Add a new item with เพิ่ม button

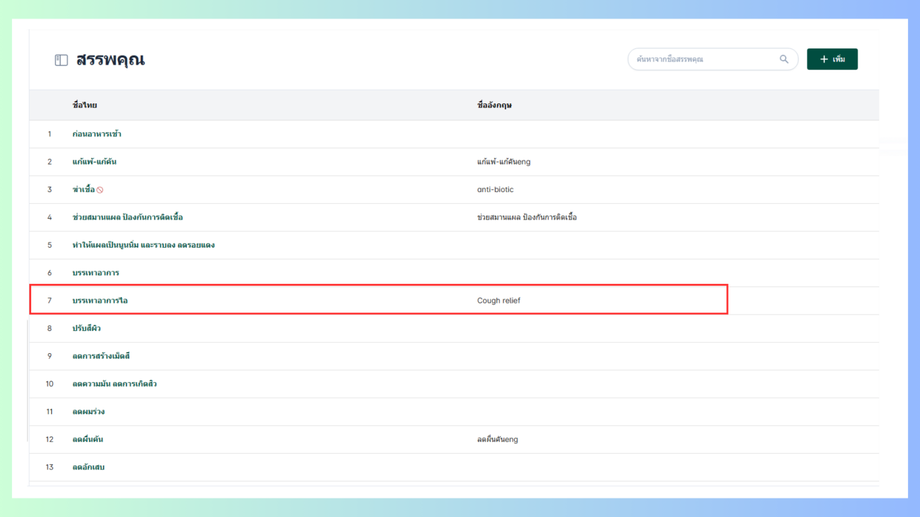832,59
